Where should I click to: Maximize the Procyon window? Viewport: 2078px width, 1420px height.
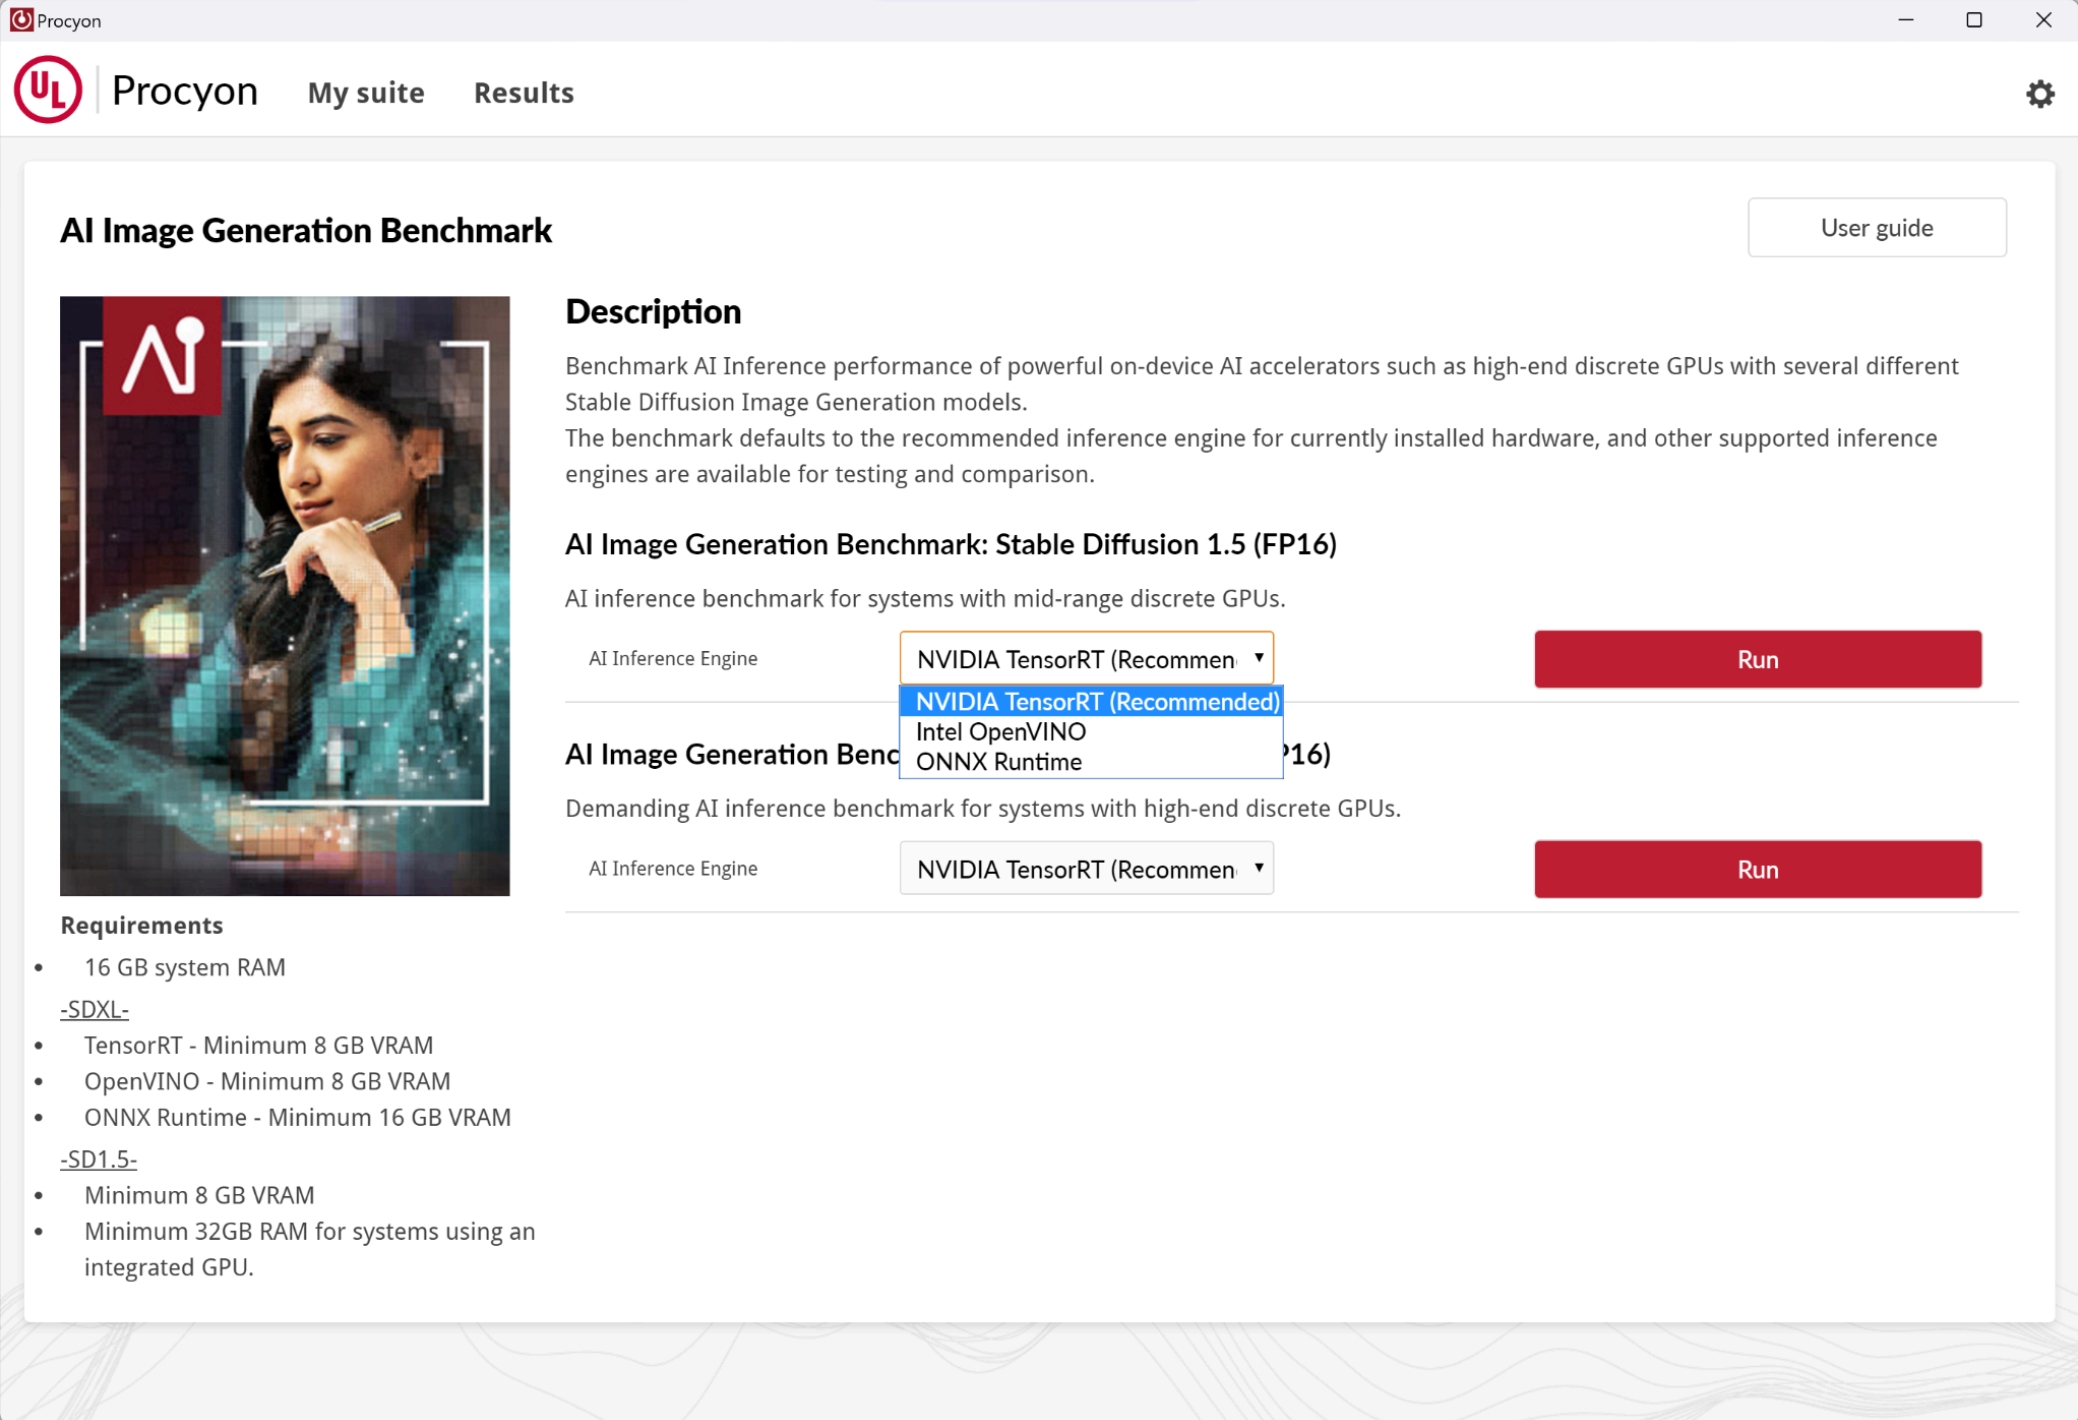1974,20
